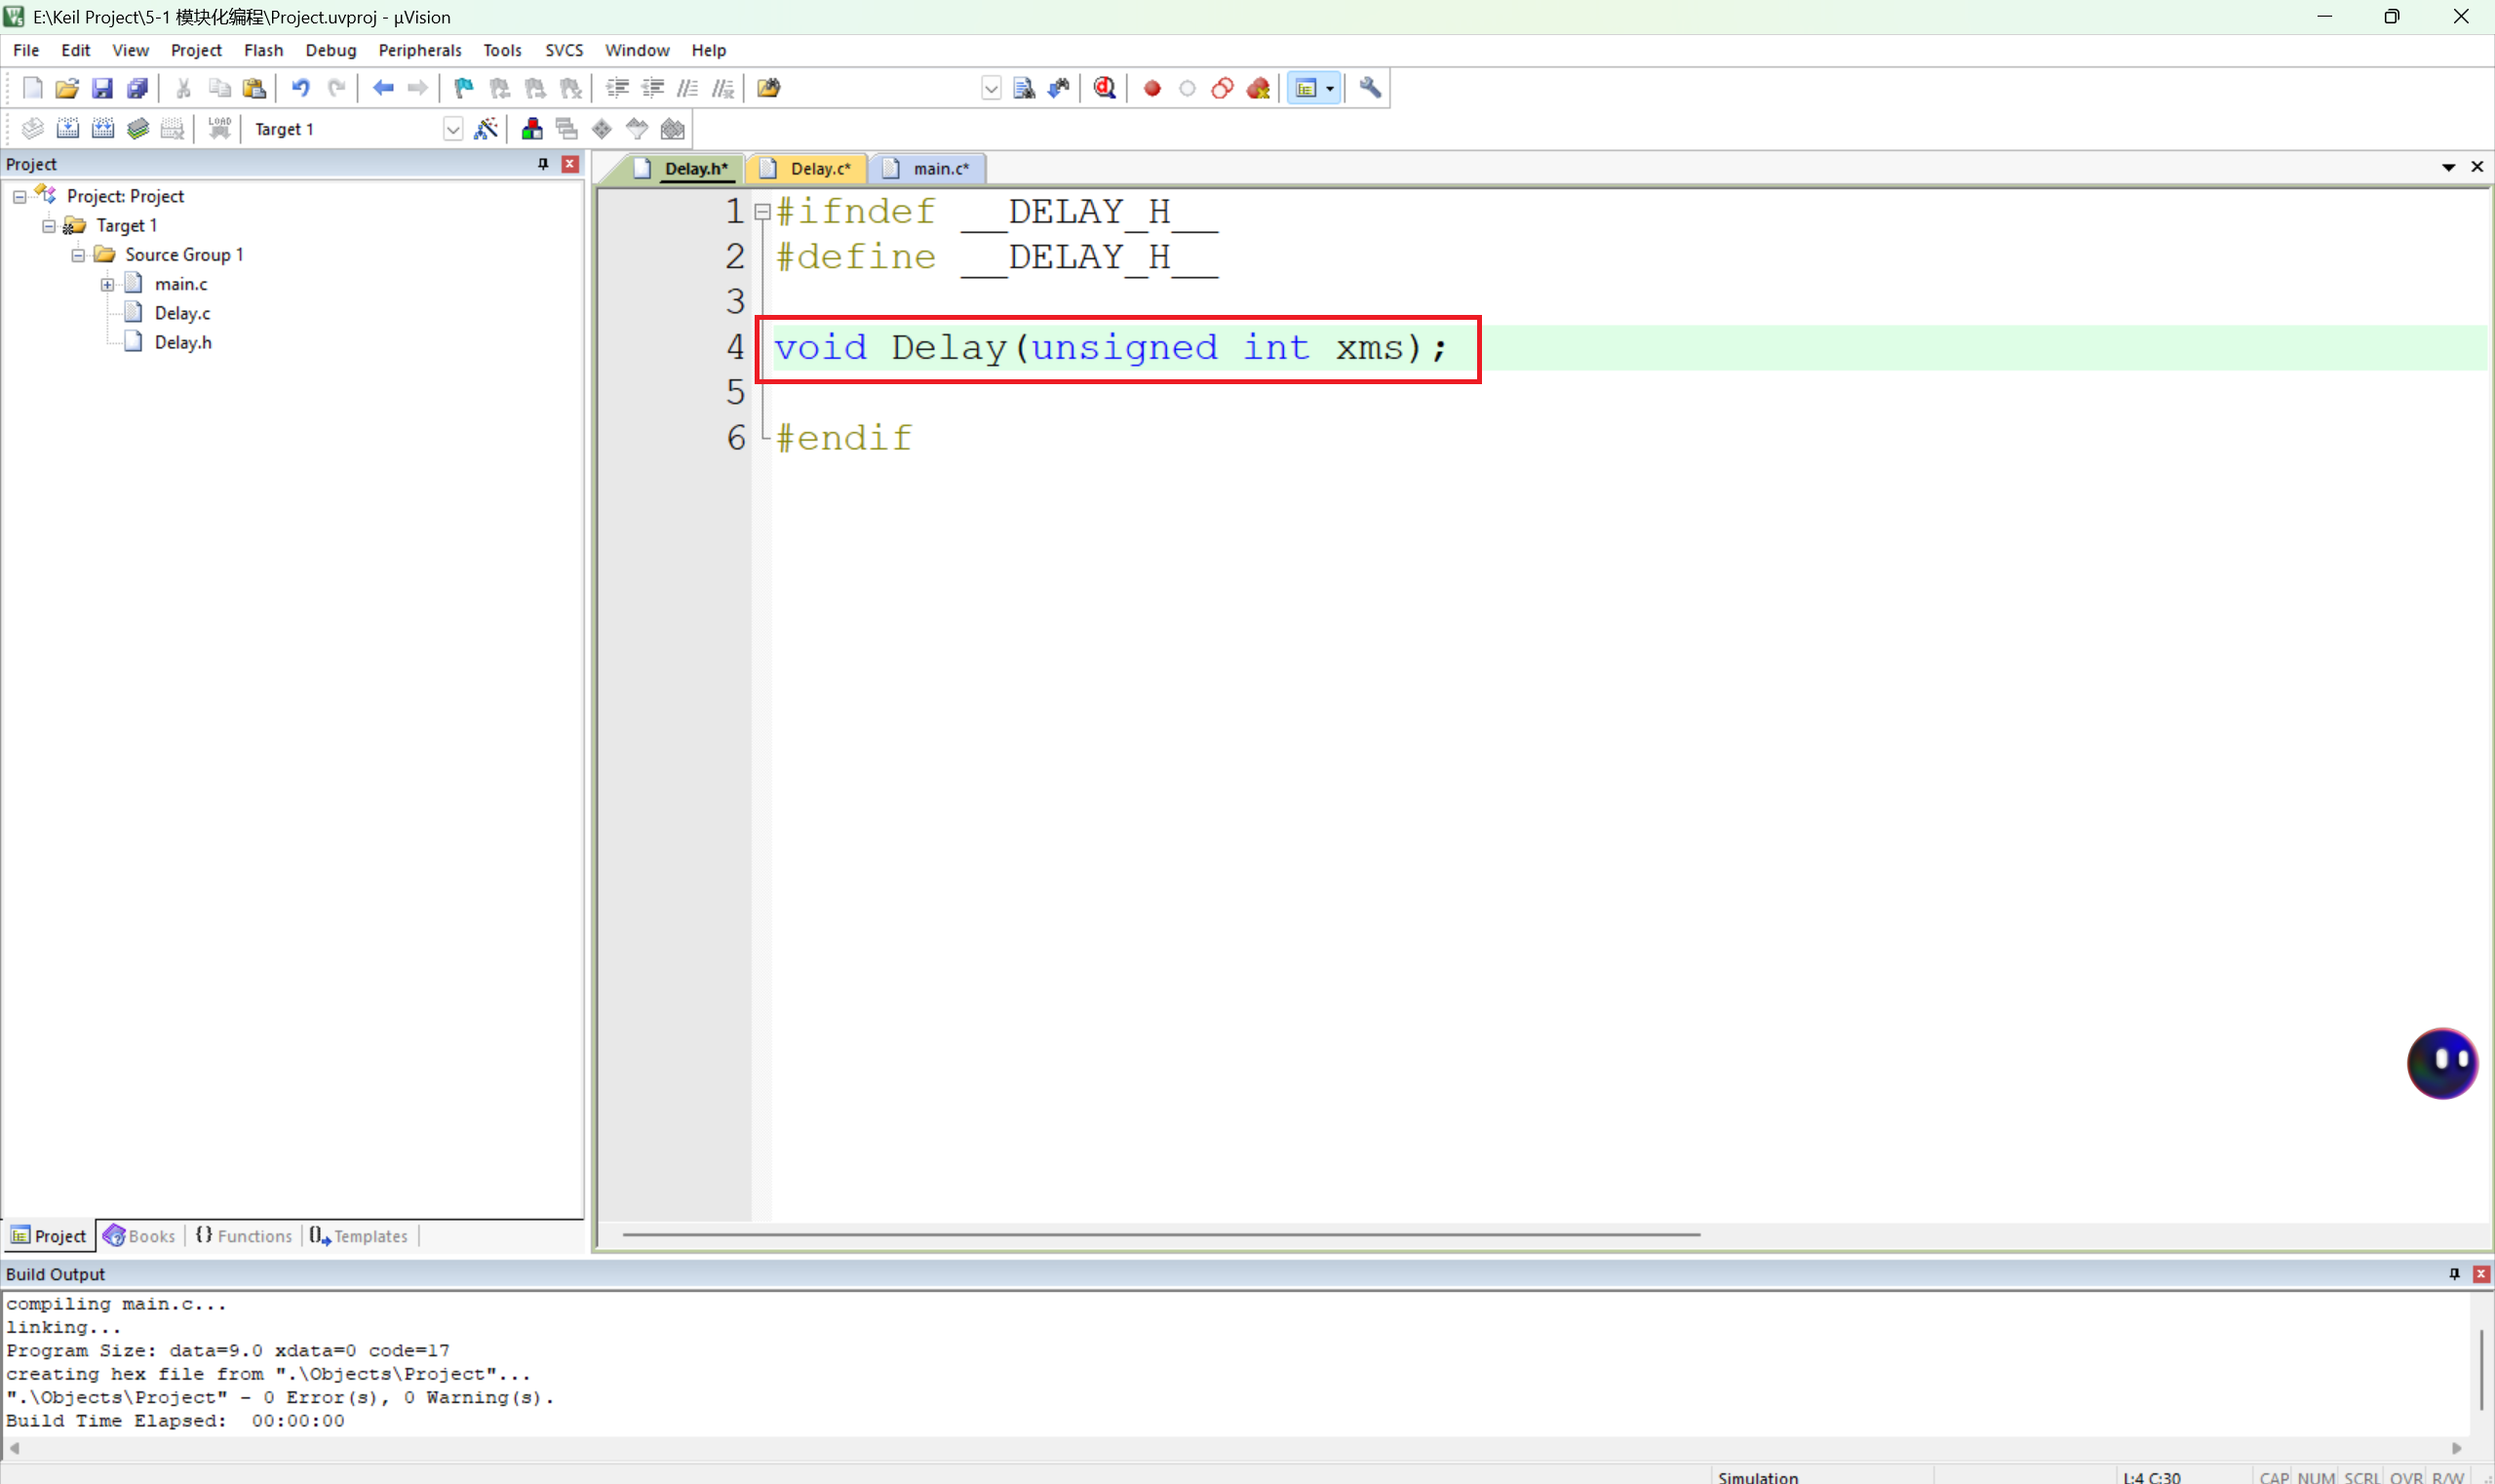
Task: Click the Save All toolbar icon
Action: tap(137, 88)
